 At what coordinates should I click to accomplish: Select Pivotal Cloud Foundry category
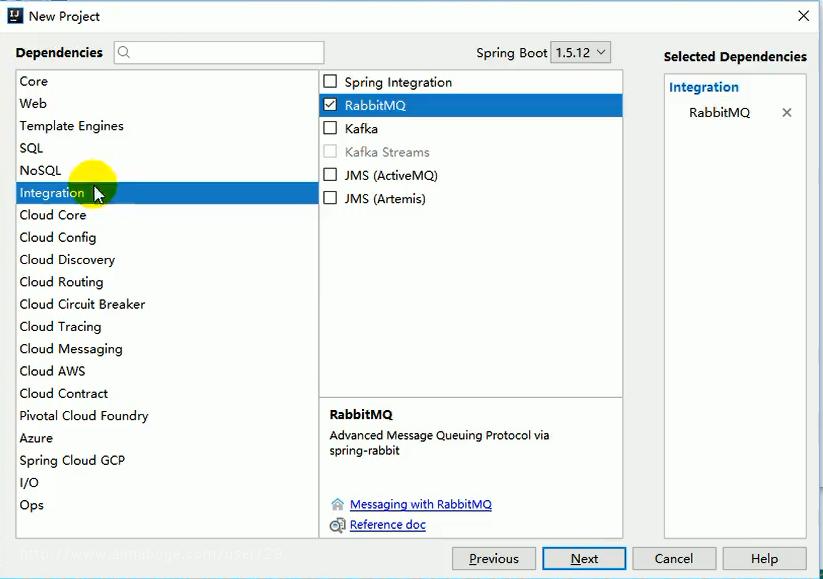(x=167, y=416)
